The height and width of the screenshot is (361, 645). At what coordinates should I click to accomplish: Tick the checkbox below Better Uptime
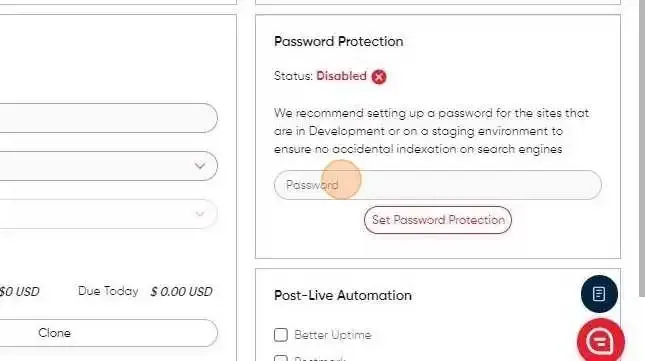[281, 358]
